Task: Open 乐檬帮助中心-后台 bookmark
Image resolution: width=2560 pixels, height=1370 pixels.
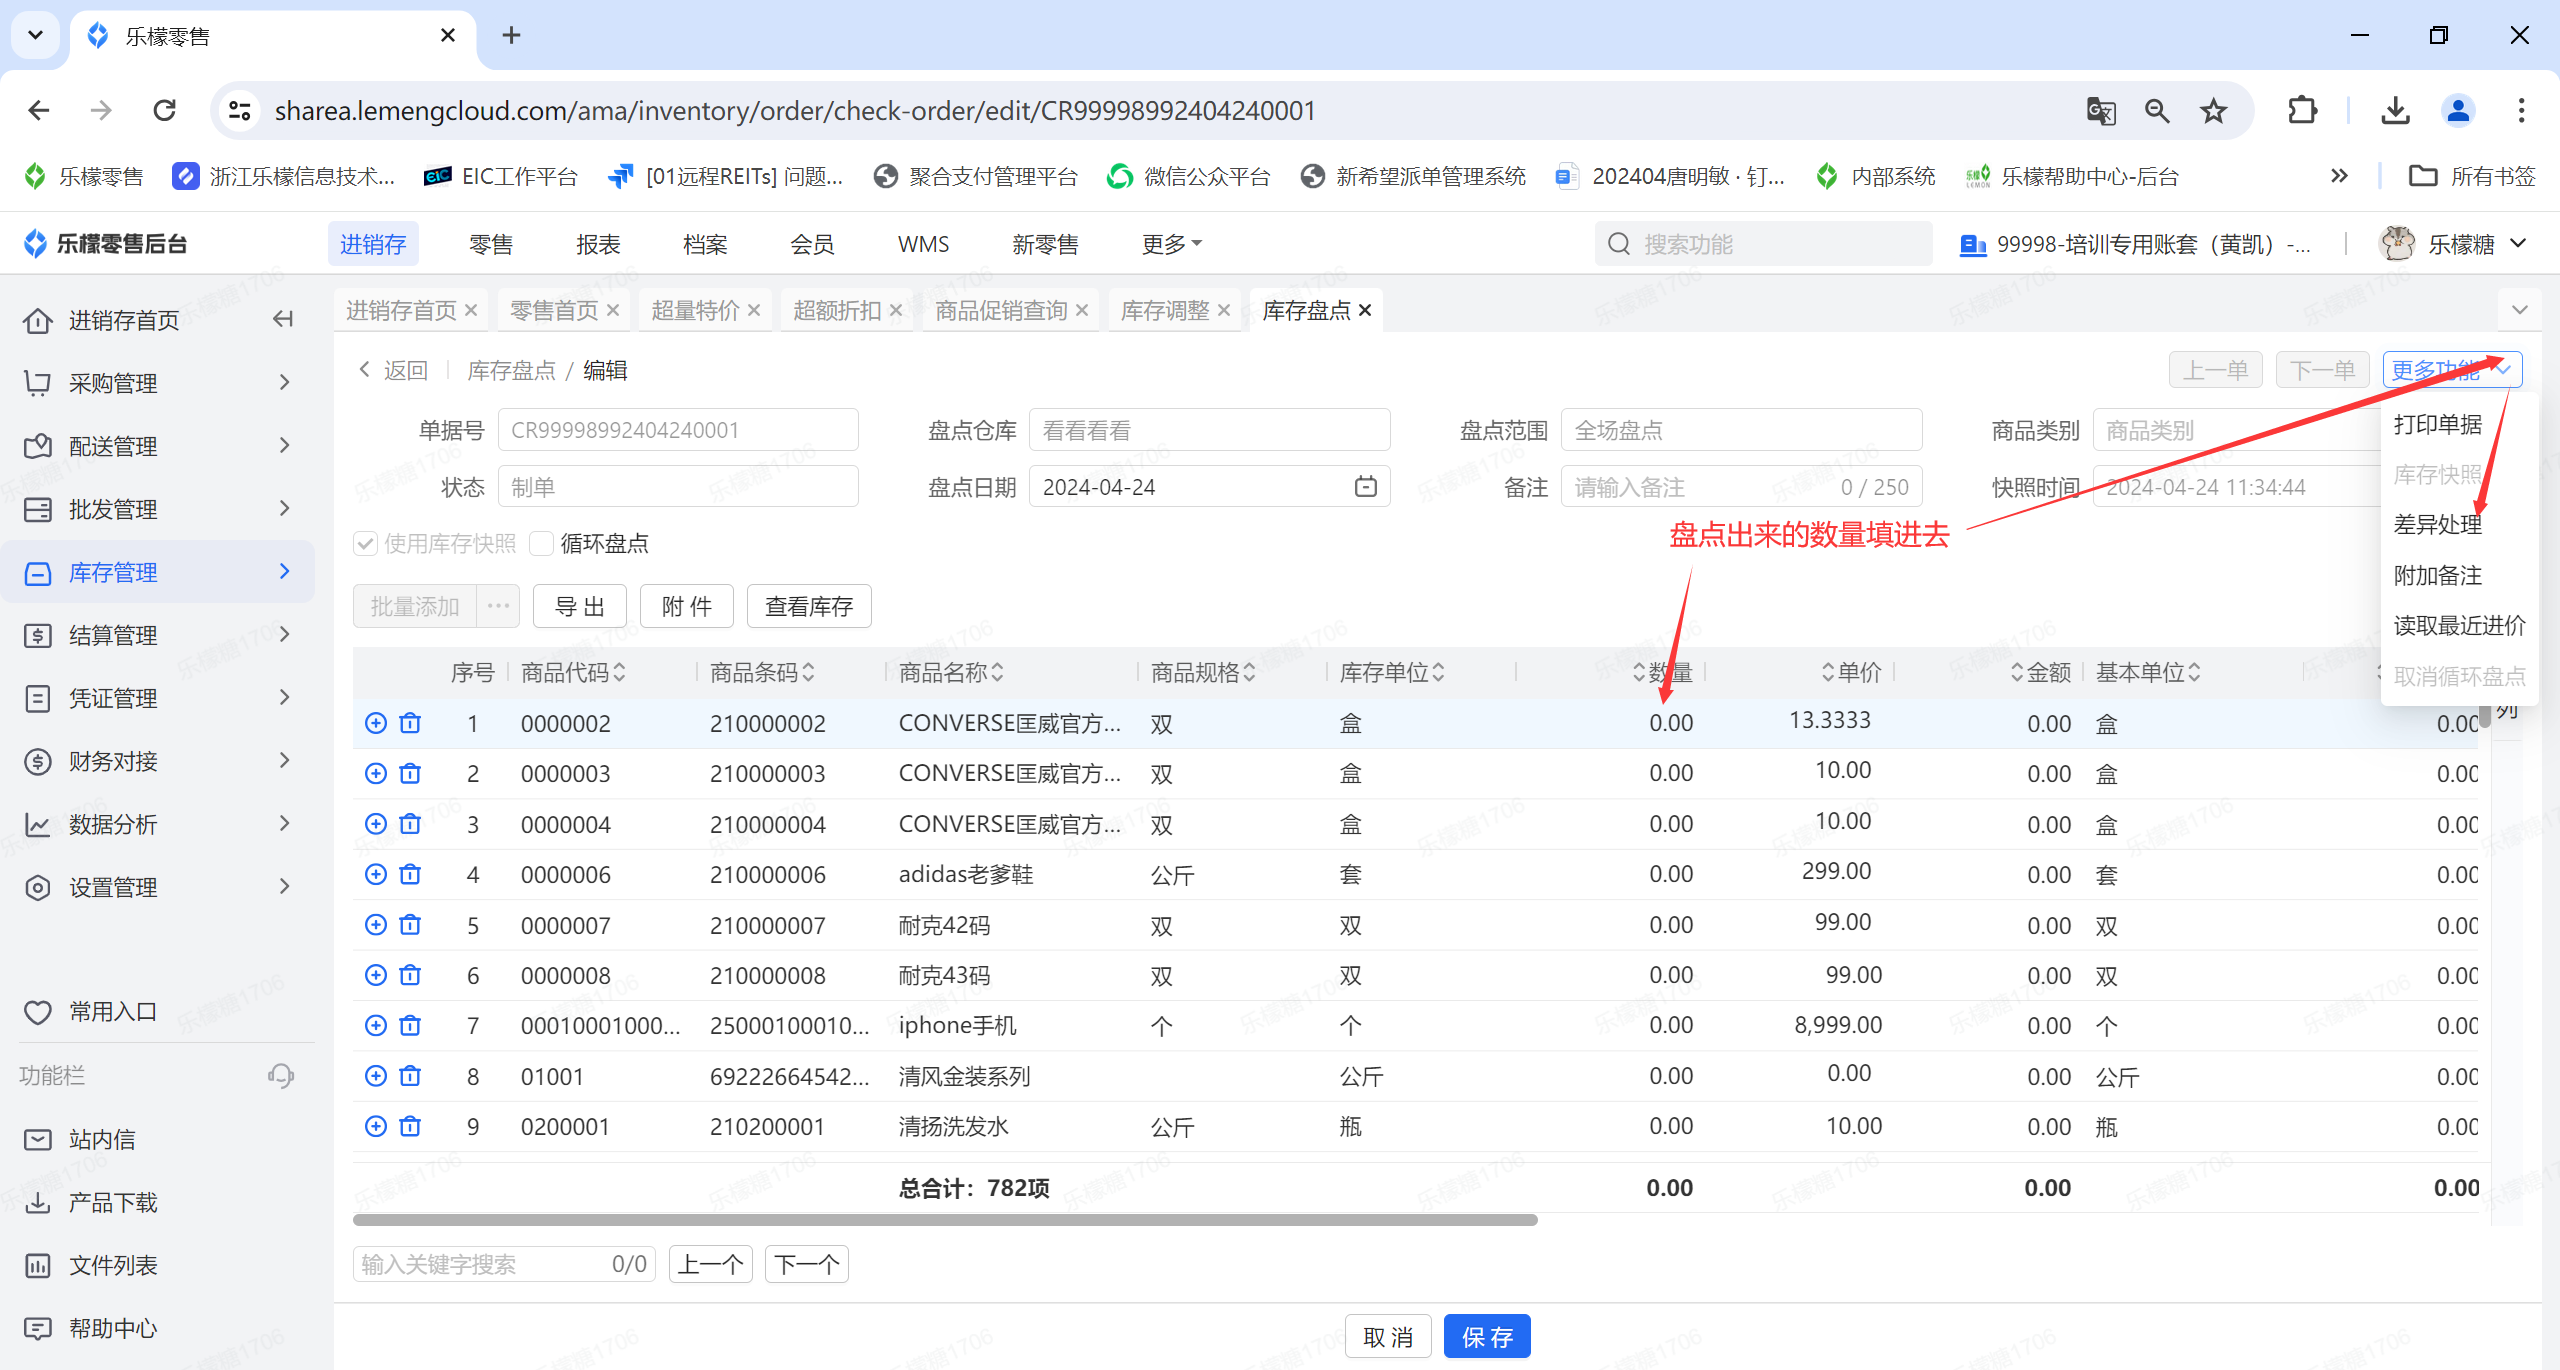Action: 2072,176
